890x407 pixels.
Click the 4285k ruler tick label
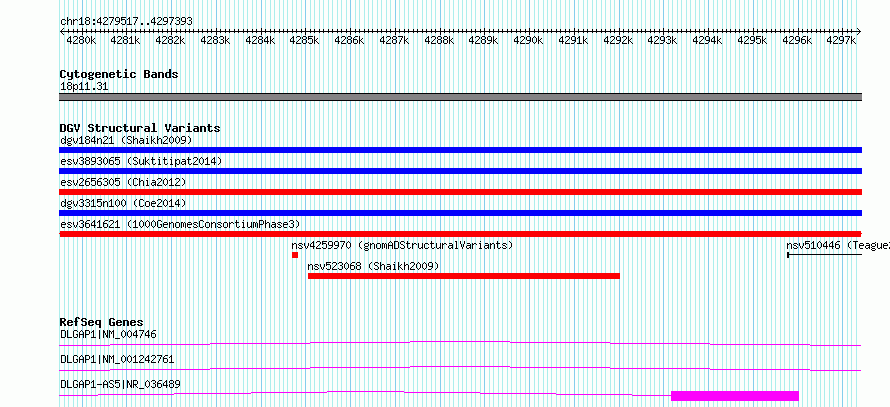click(x=304, y=40)
